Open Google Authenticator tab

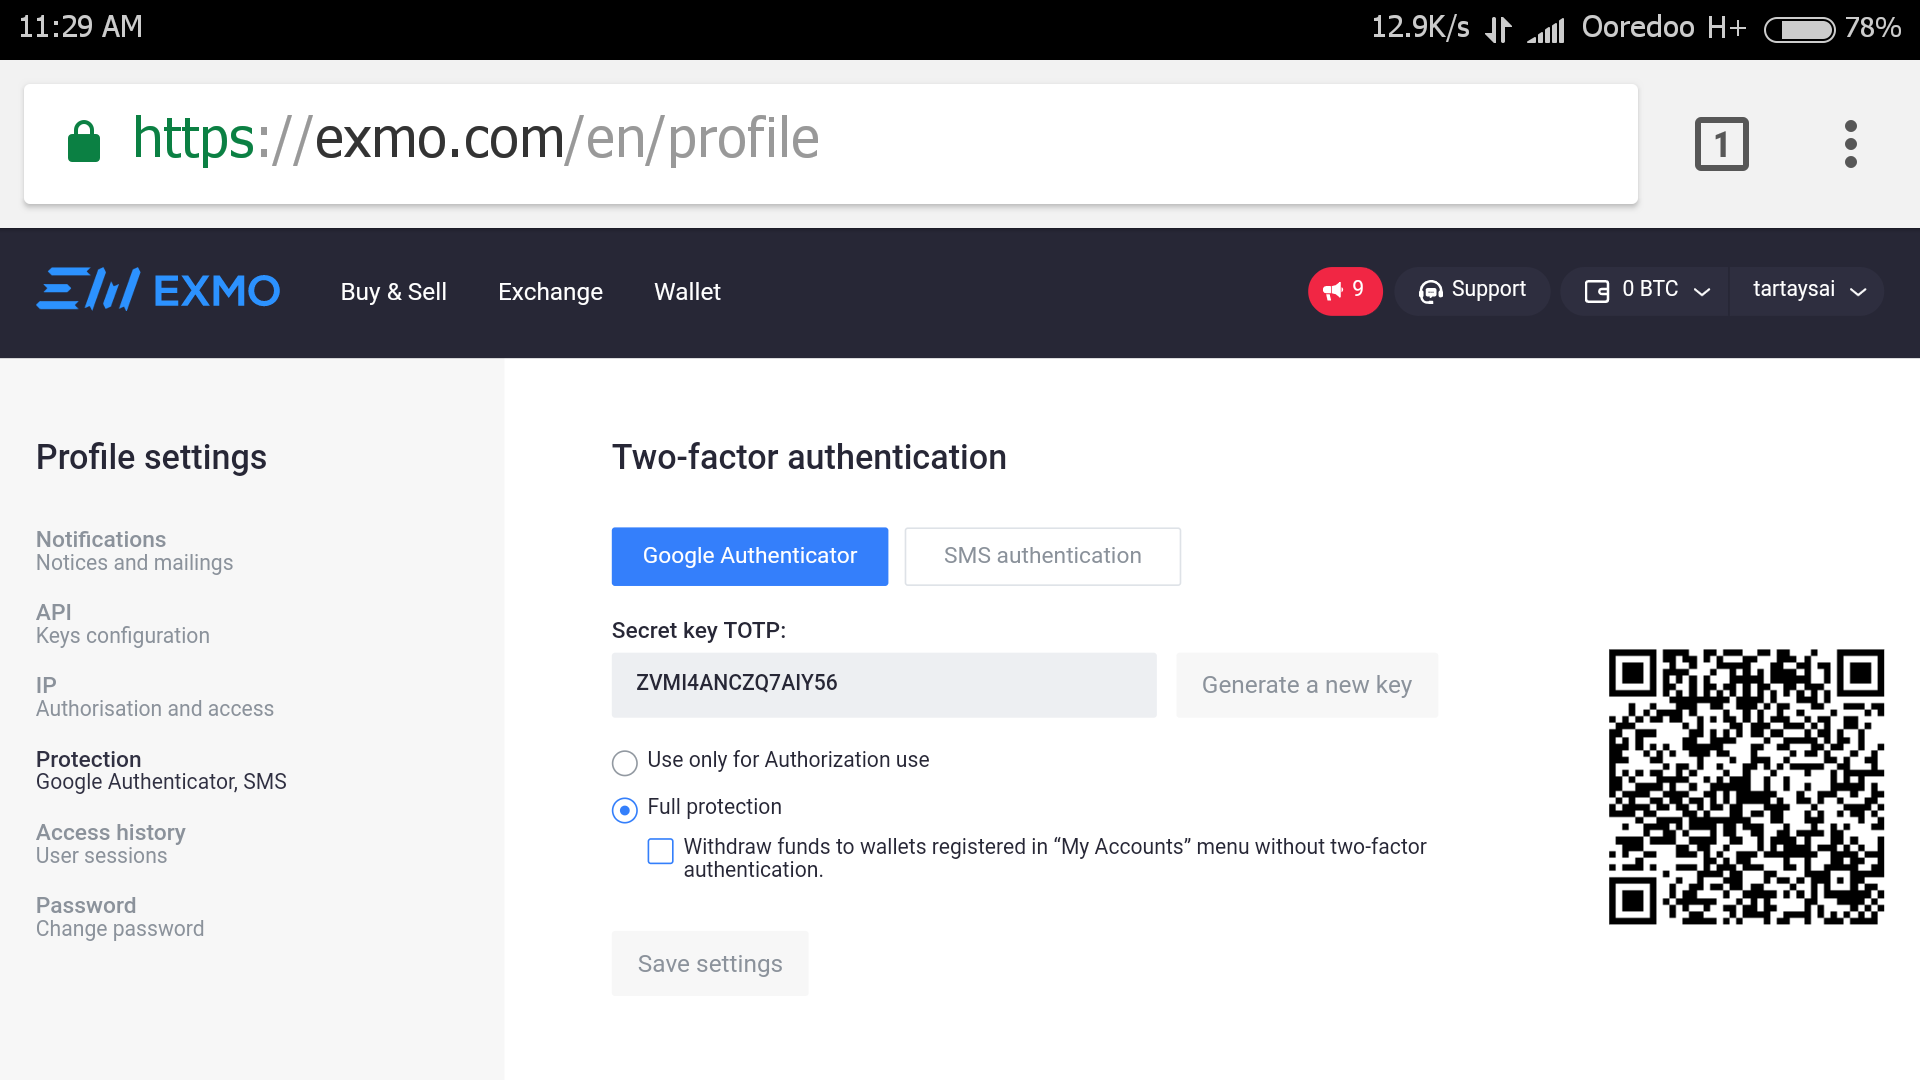[x=750, y=555]
